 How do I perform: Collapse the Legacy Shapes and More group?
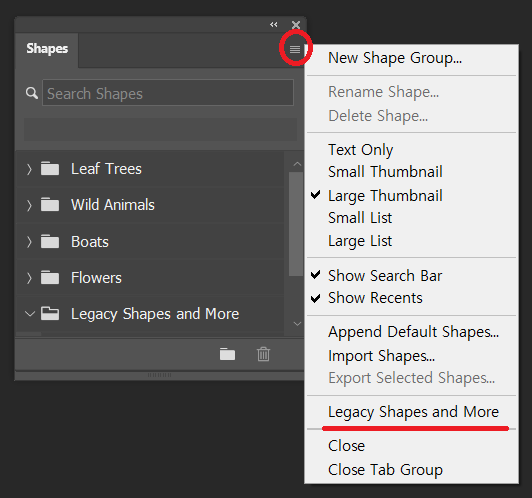(30, 314)
